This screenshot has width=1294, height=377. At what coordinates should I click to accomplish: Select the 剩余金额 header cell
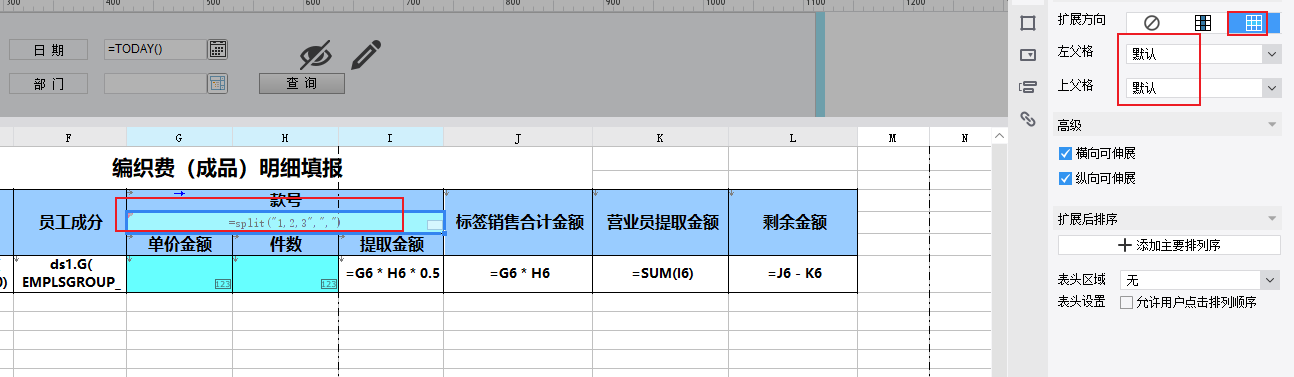click(x=793, y=222)
